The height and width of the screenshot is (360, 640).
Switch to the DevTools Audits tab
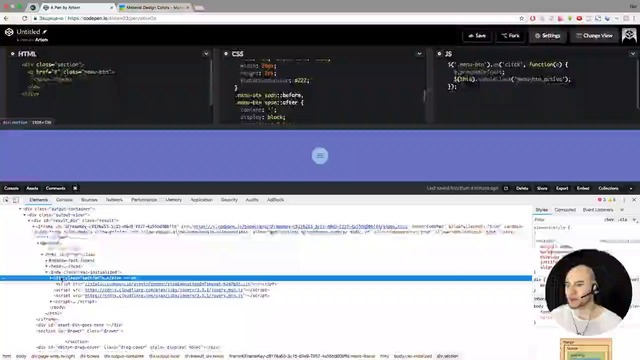pyautogui.click(x=252, y=200)
